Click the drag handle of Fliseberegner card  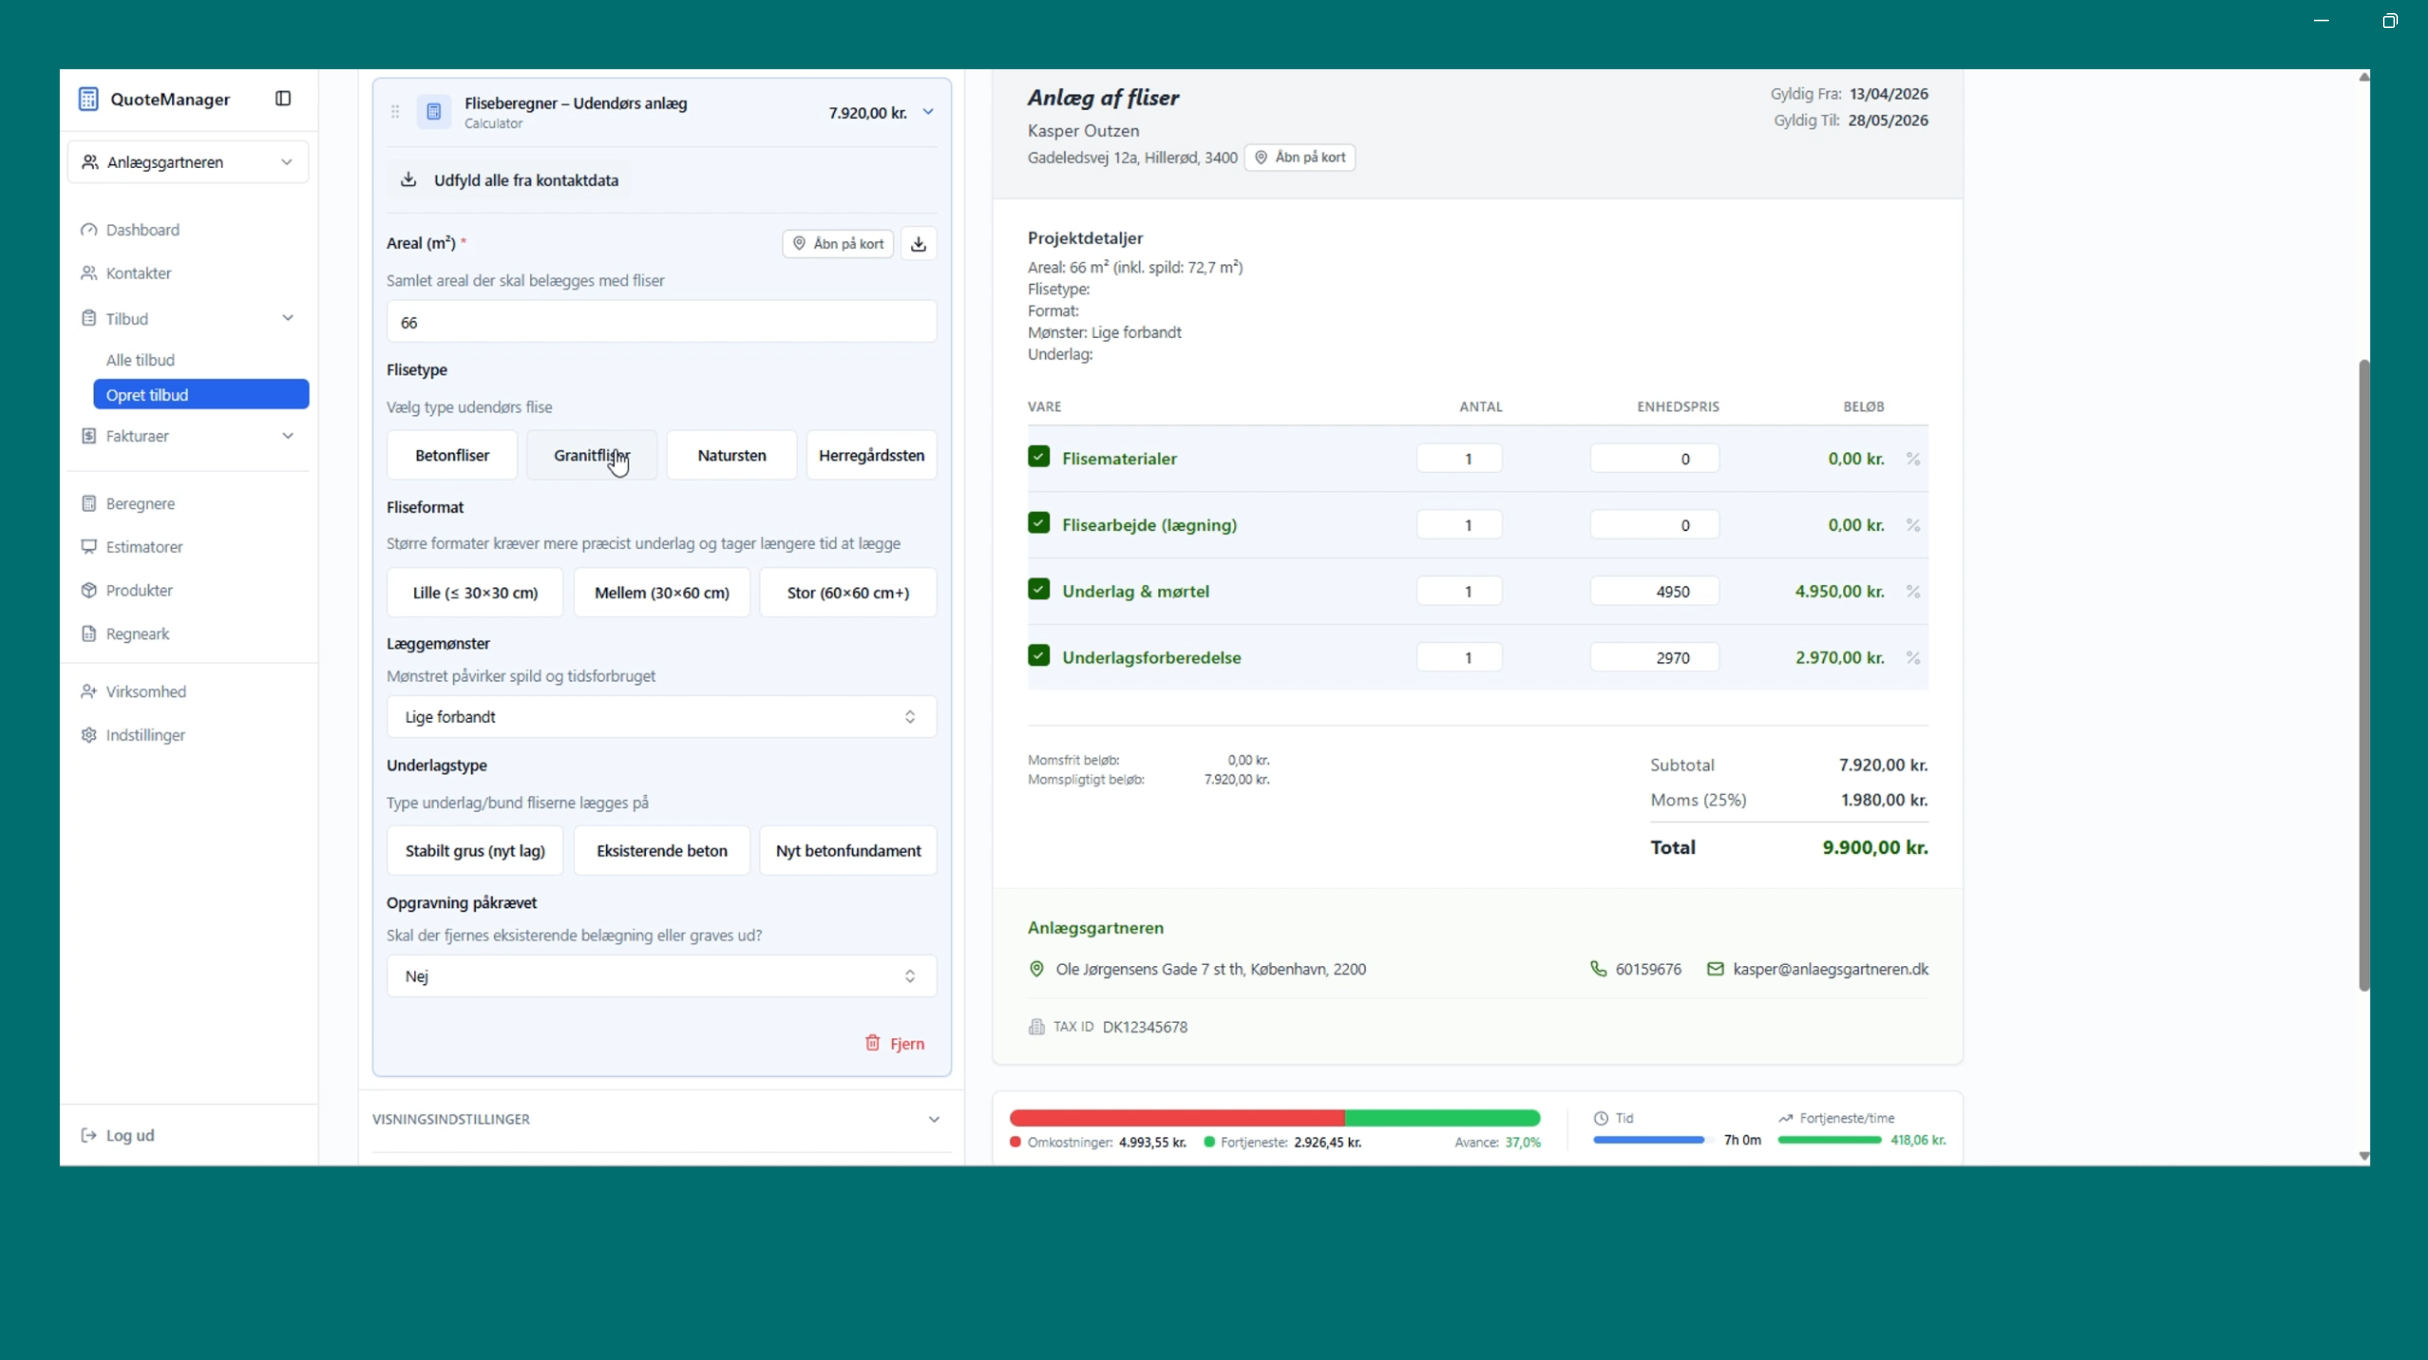[x=395, y=112]
